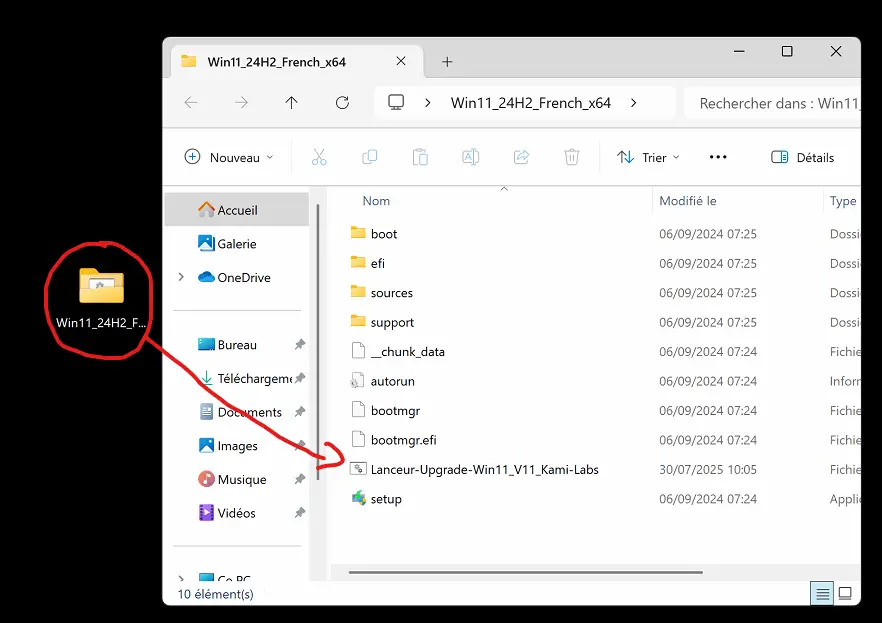Expand chevron after Win11_24H2_French_x64 in address bar
This screenshot has height=623, width=882.
pos(633,102)
